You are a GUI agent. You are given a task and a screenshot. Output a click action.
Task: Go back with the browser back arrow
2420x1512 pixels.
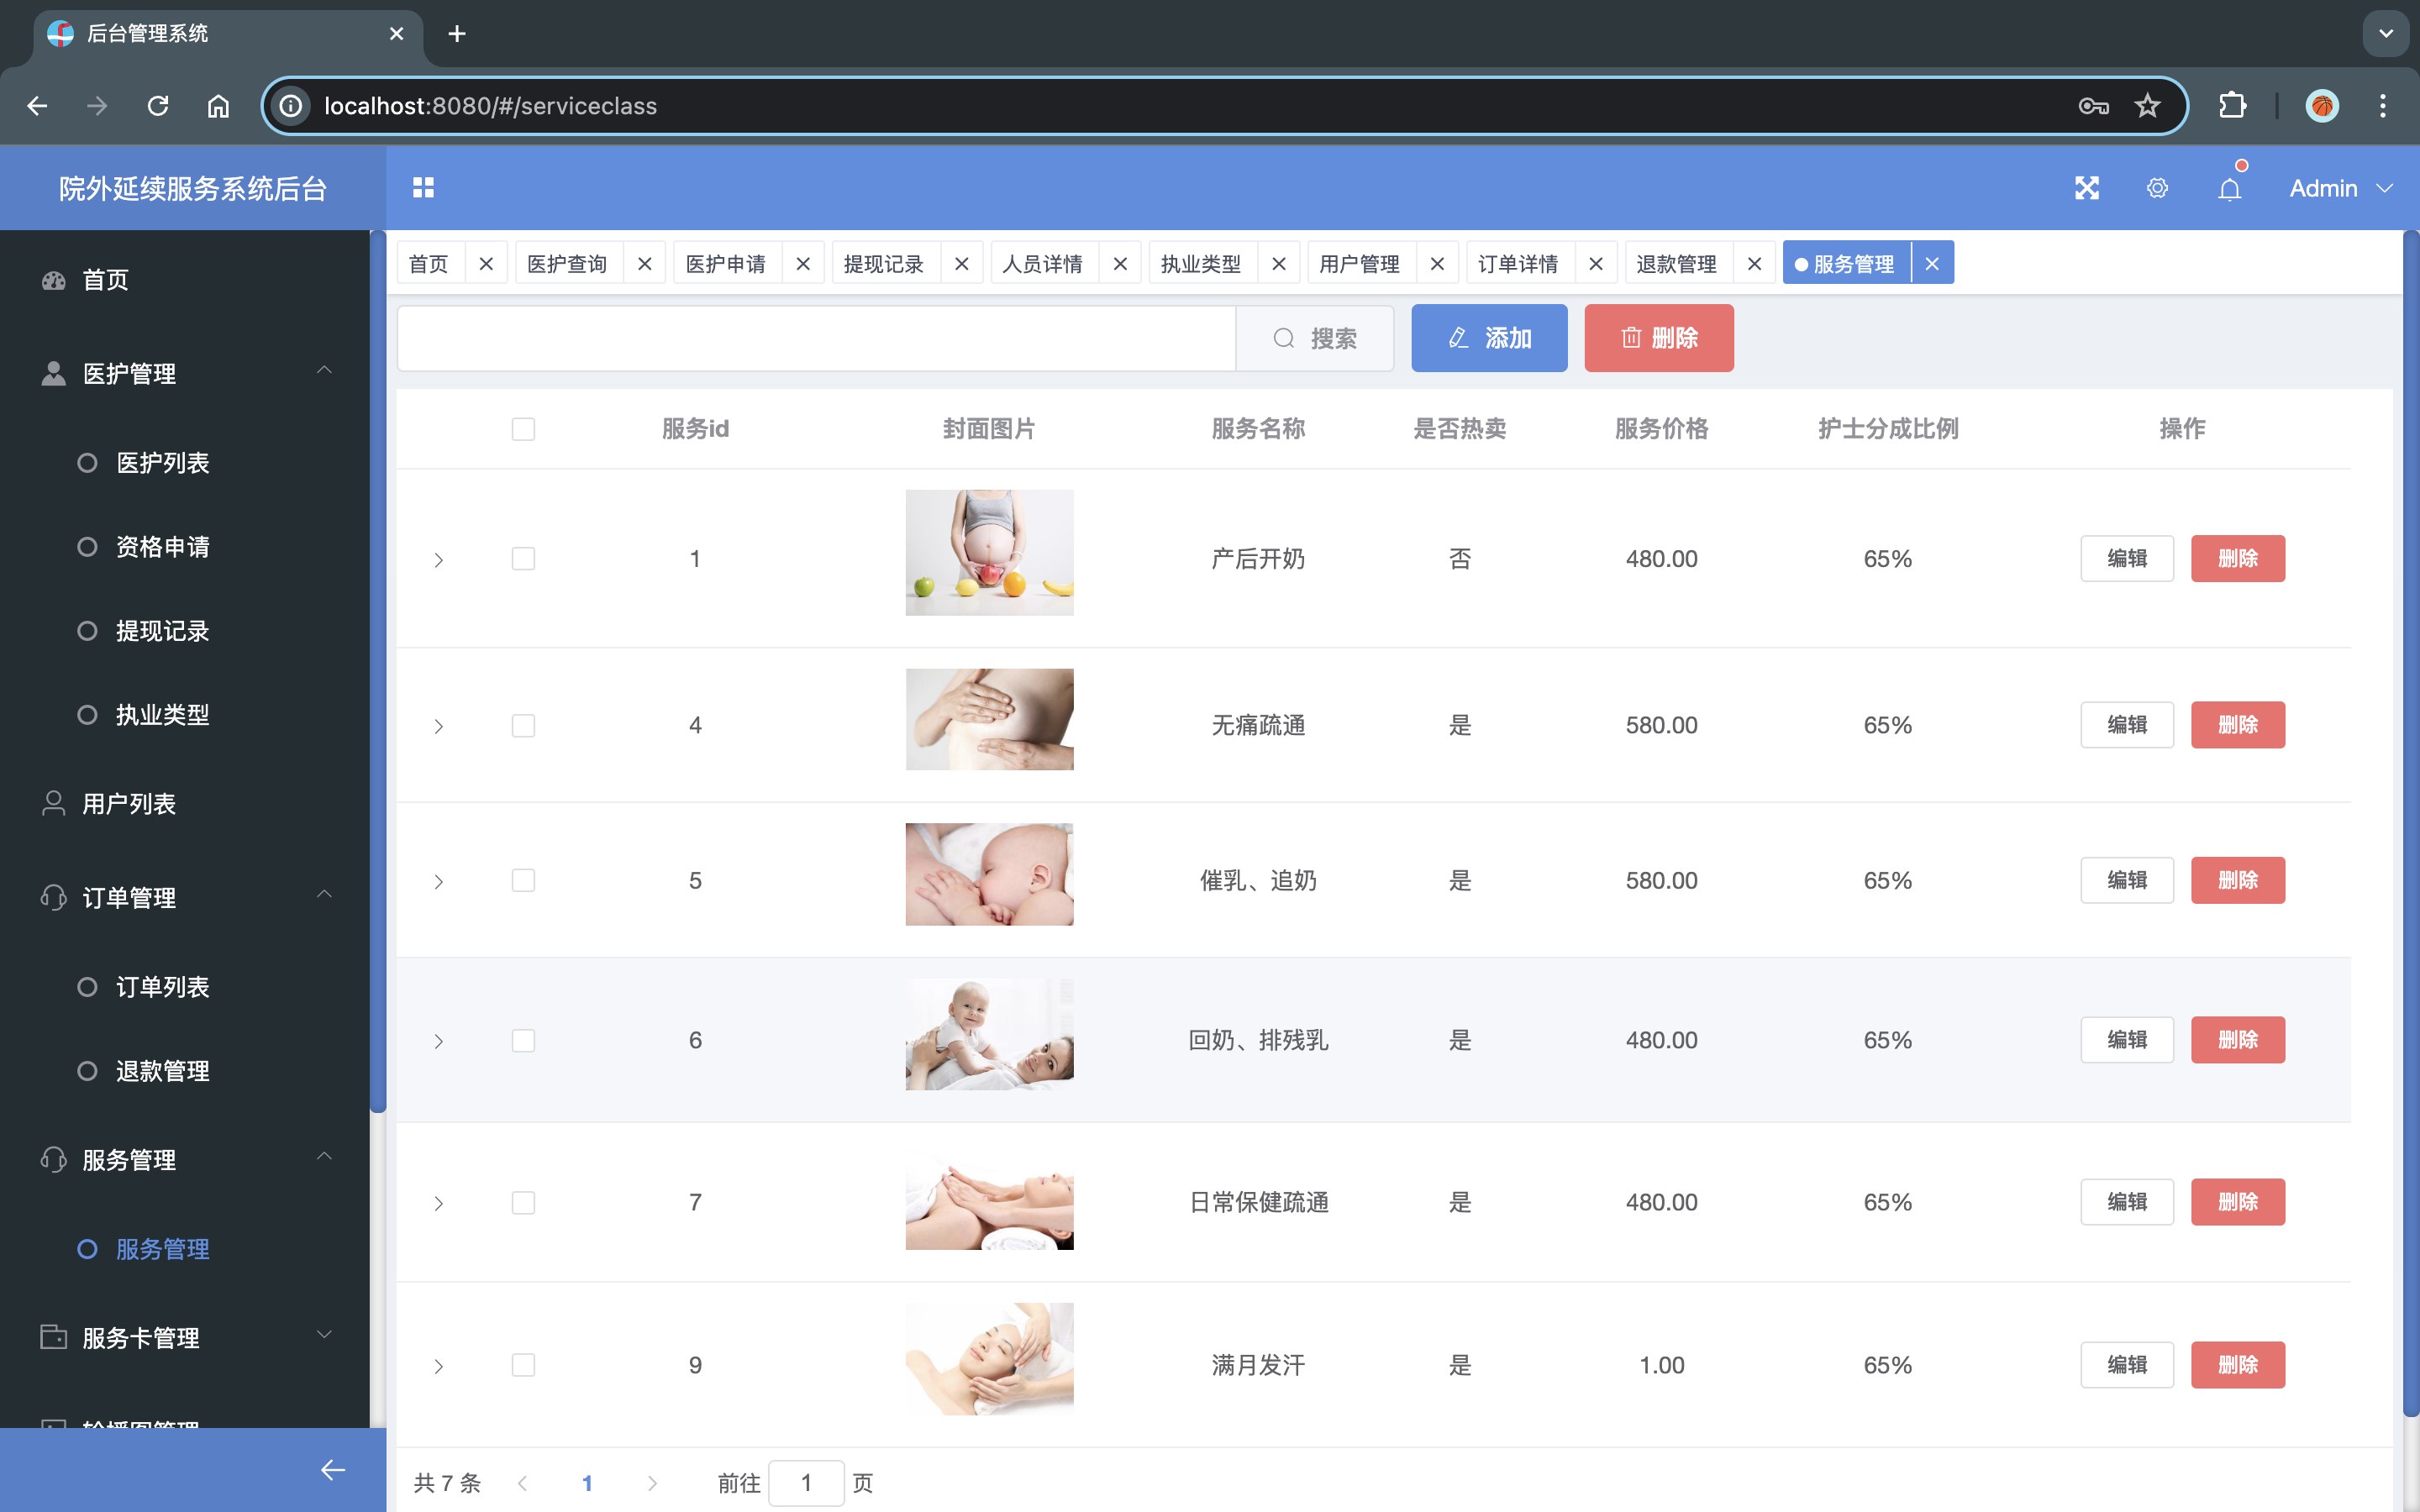click(x=37, y=106)
